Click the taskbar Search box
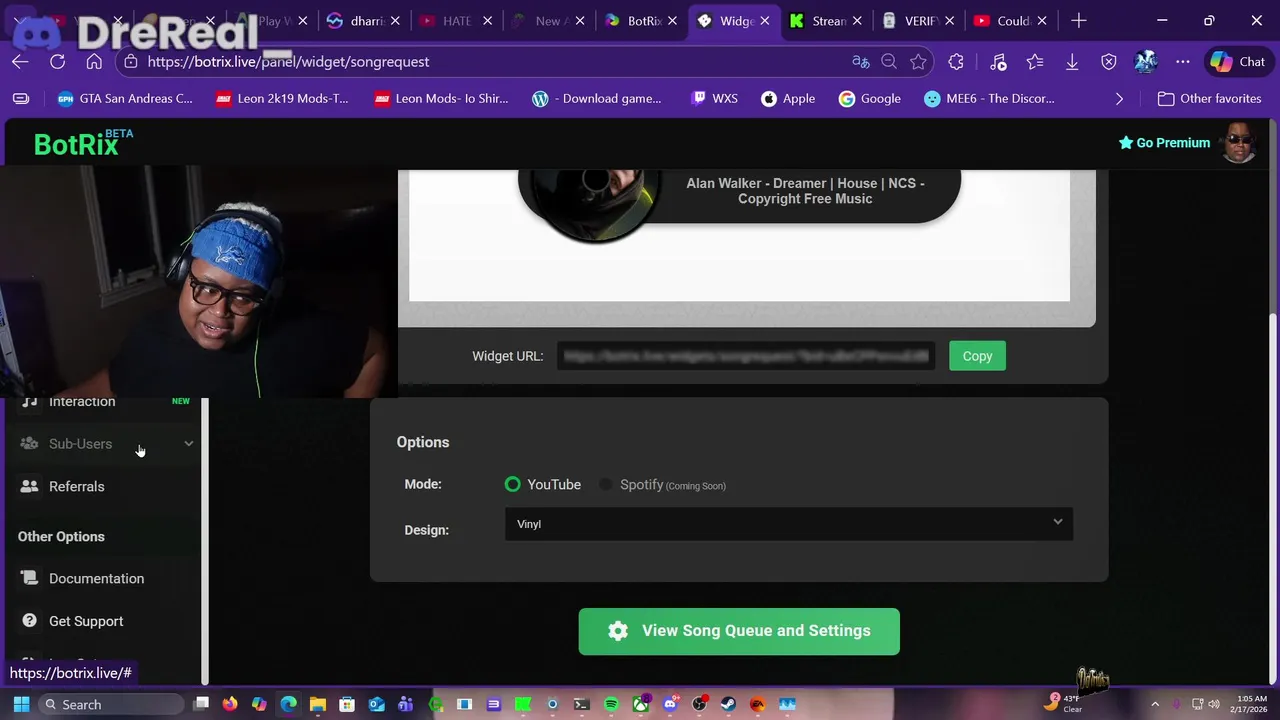Viewport: 1280px width, 720px height. 112,705
